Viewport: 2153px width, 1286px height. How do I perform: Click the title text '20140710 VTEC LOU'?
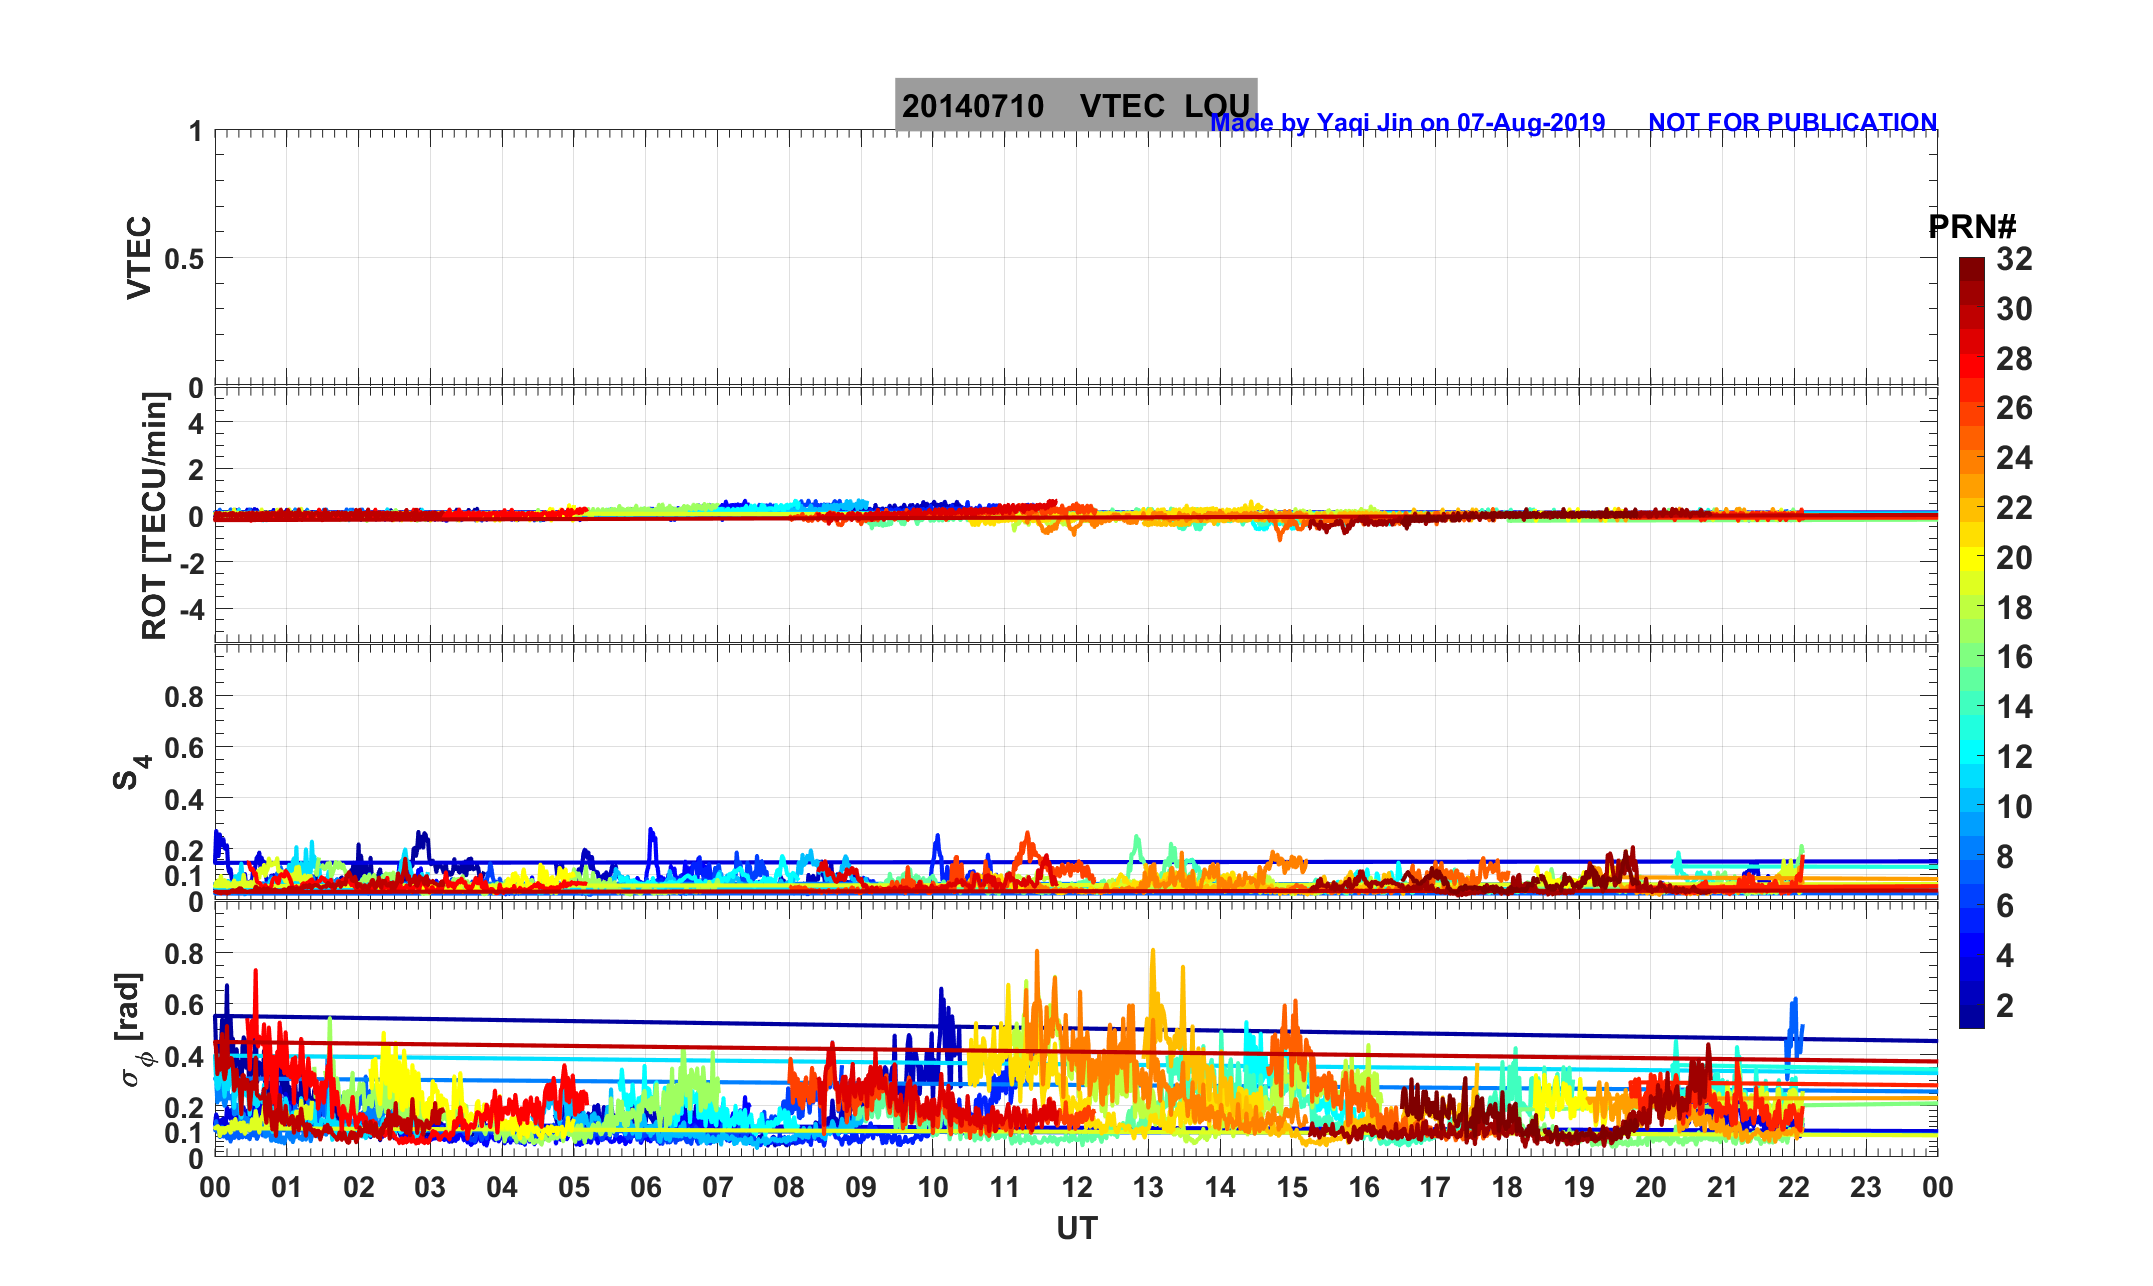pos(1075,105)
